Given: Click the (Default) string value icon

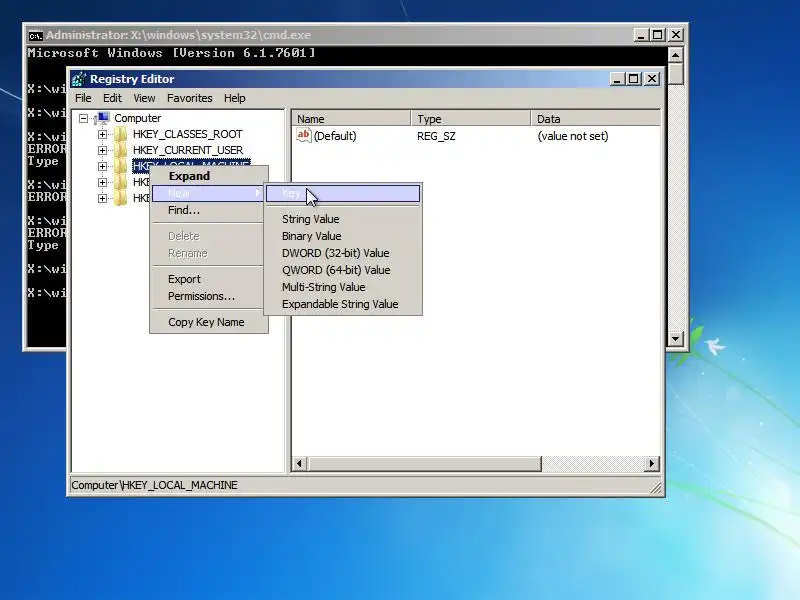Looking at the screenshot, I should (x=304, y=135).
